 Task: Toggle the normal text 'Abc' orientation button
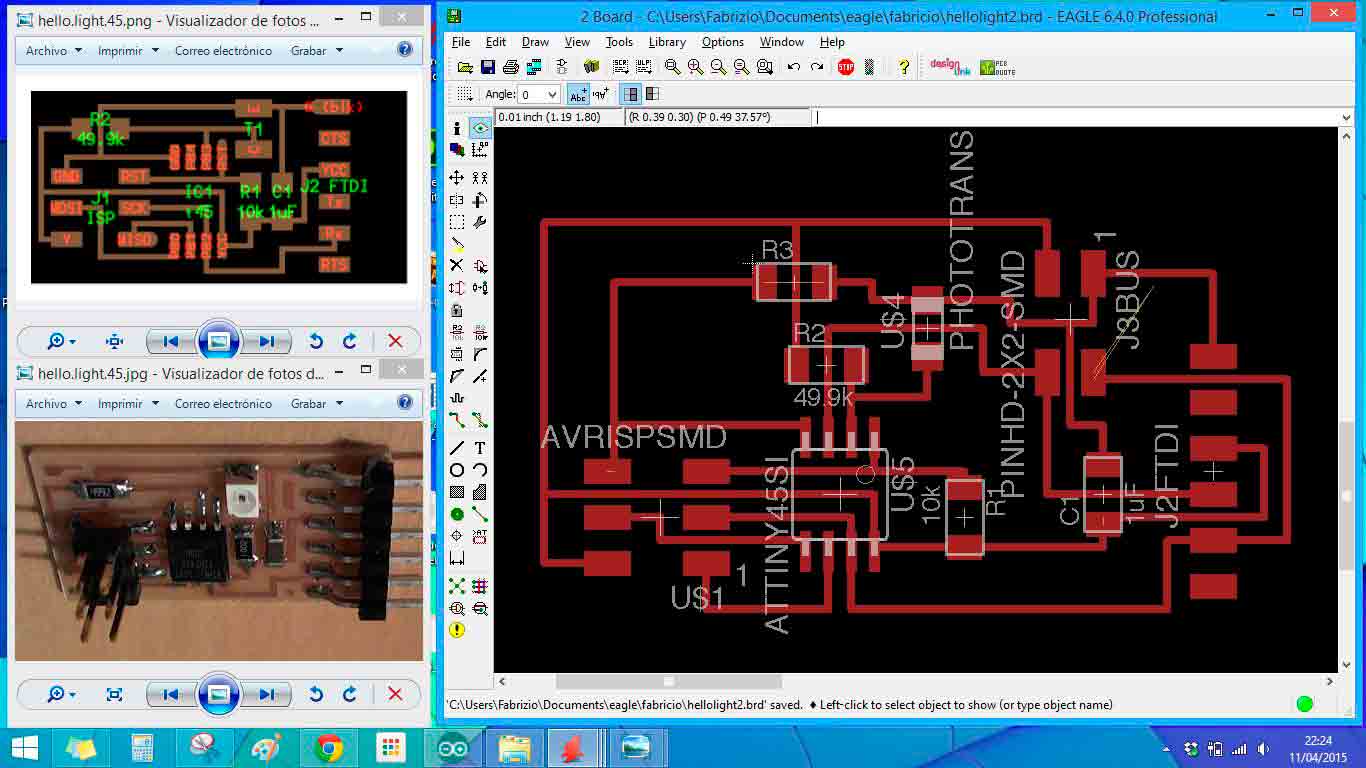tap(578, 94)
